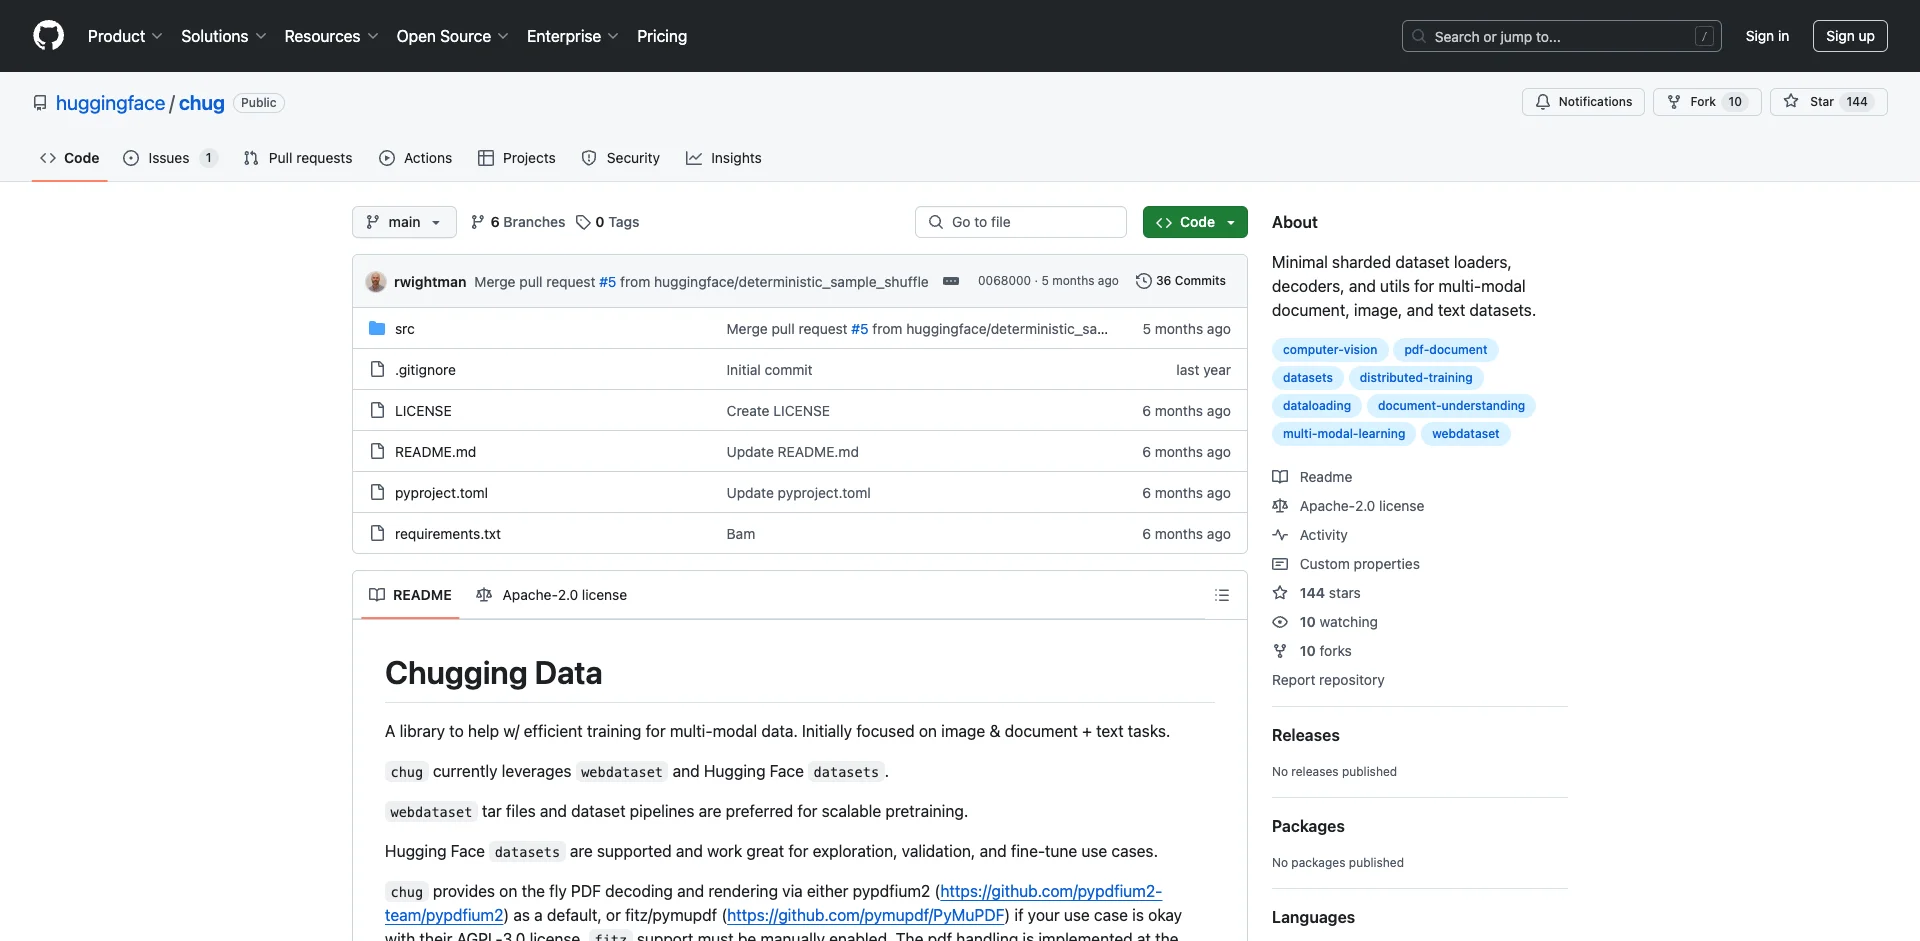This screenshot has height=941, width=1920.
Task: Star the chug repository
Action: tap(1828, 102)
